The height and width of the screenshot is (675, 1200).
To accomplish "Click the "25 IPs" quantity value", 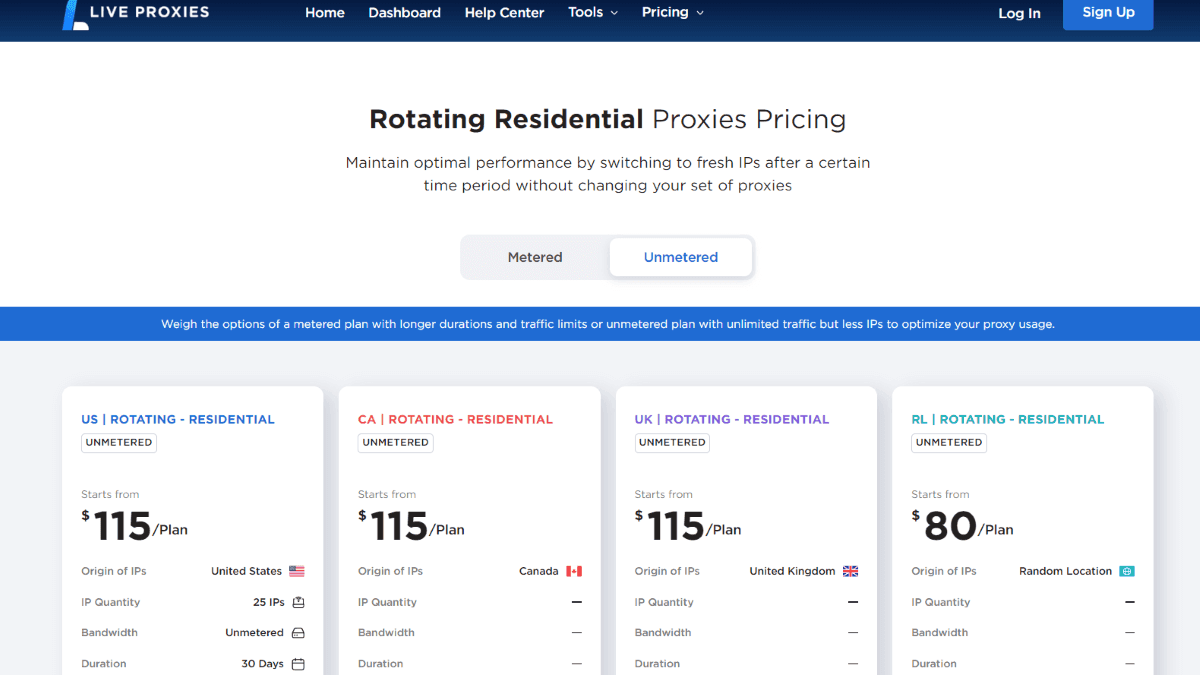I will pos(269,602).
